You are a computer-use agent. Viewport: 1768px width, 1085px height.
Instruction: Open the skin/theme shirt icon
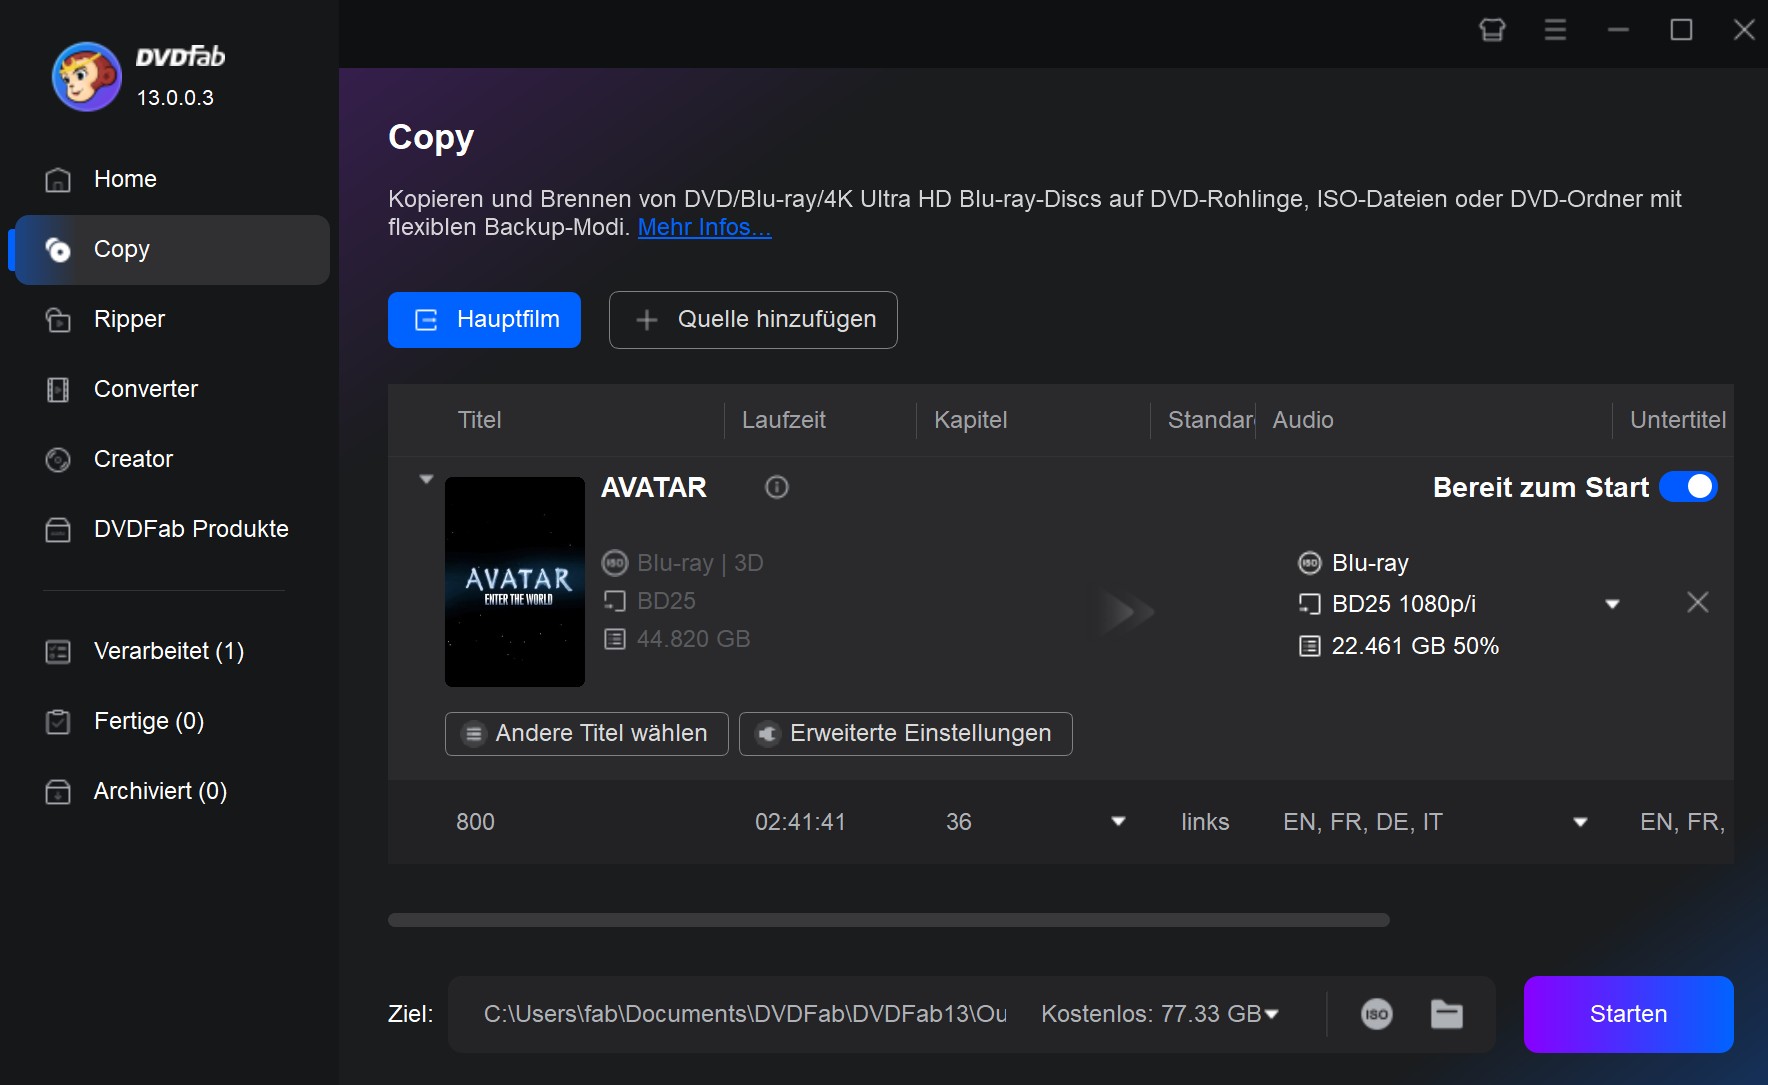[x=1492, y=30]
